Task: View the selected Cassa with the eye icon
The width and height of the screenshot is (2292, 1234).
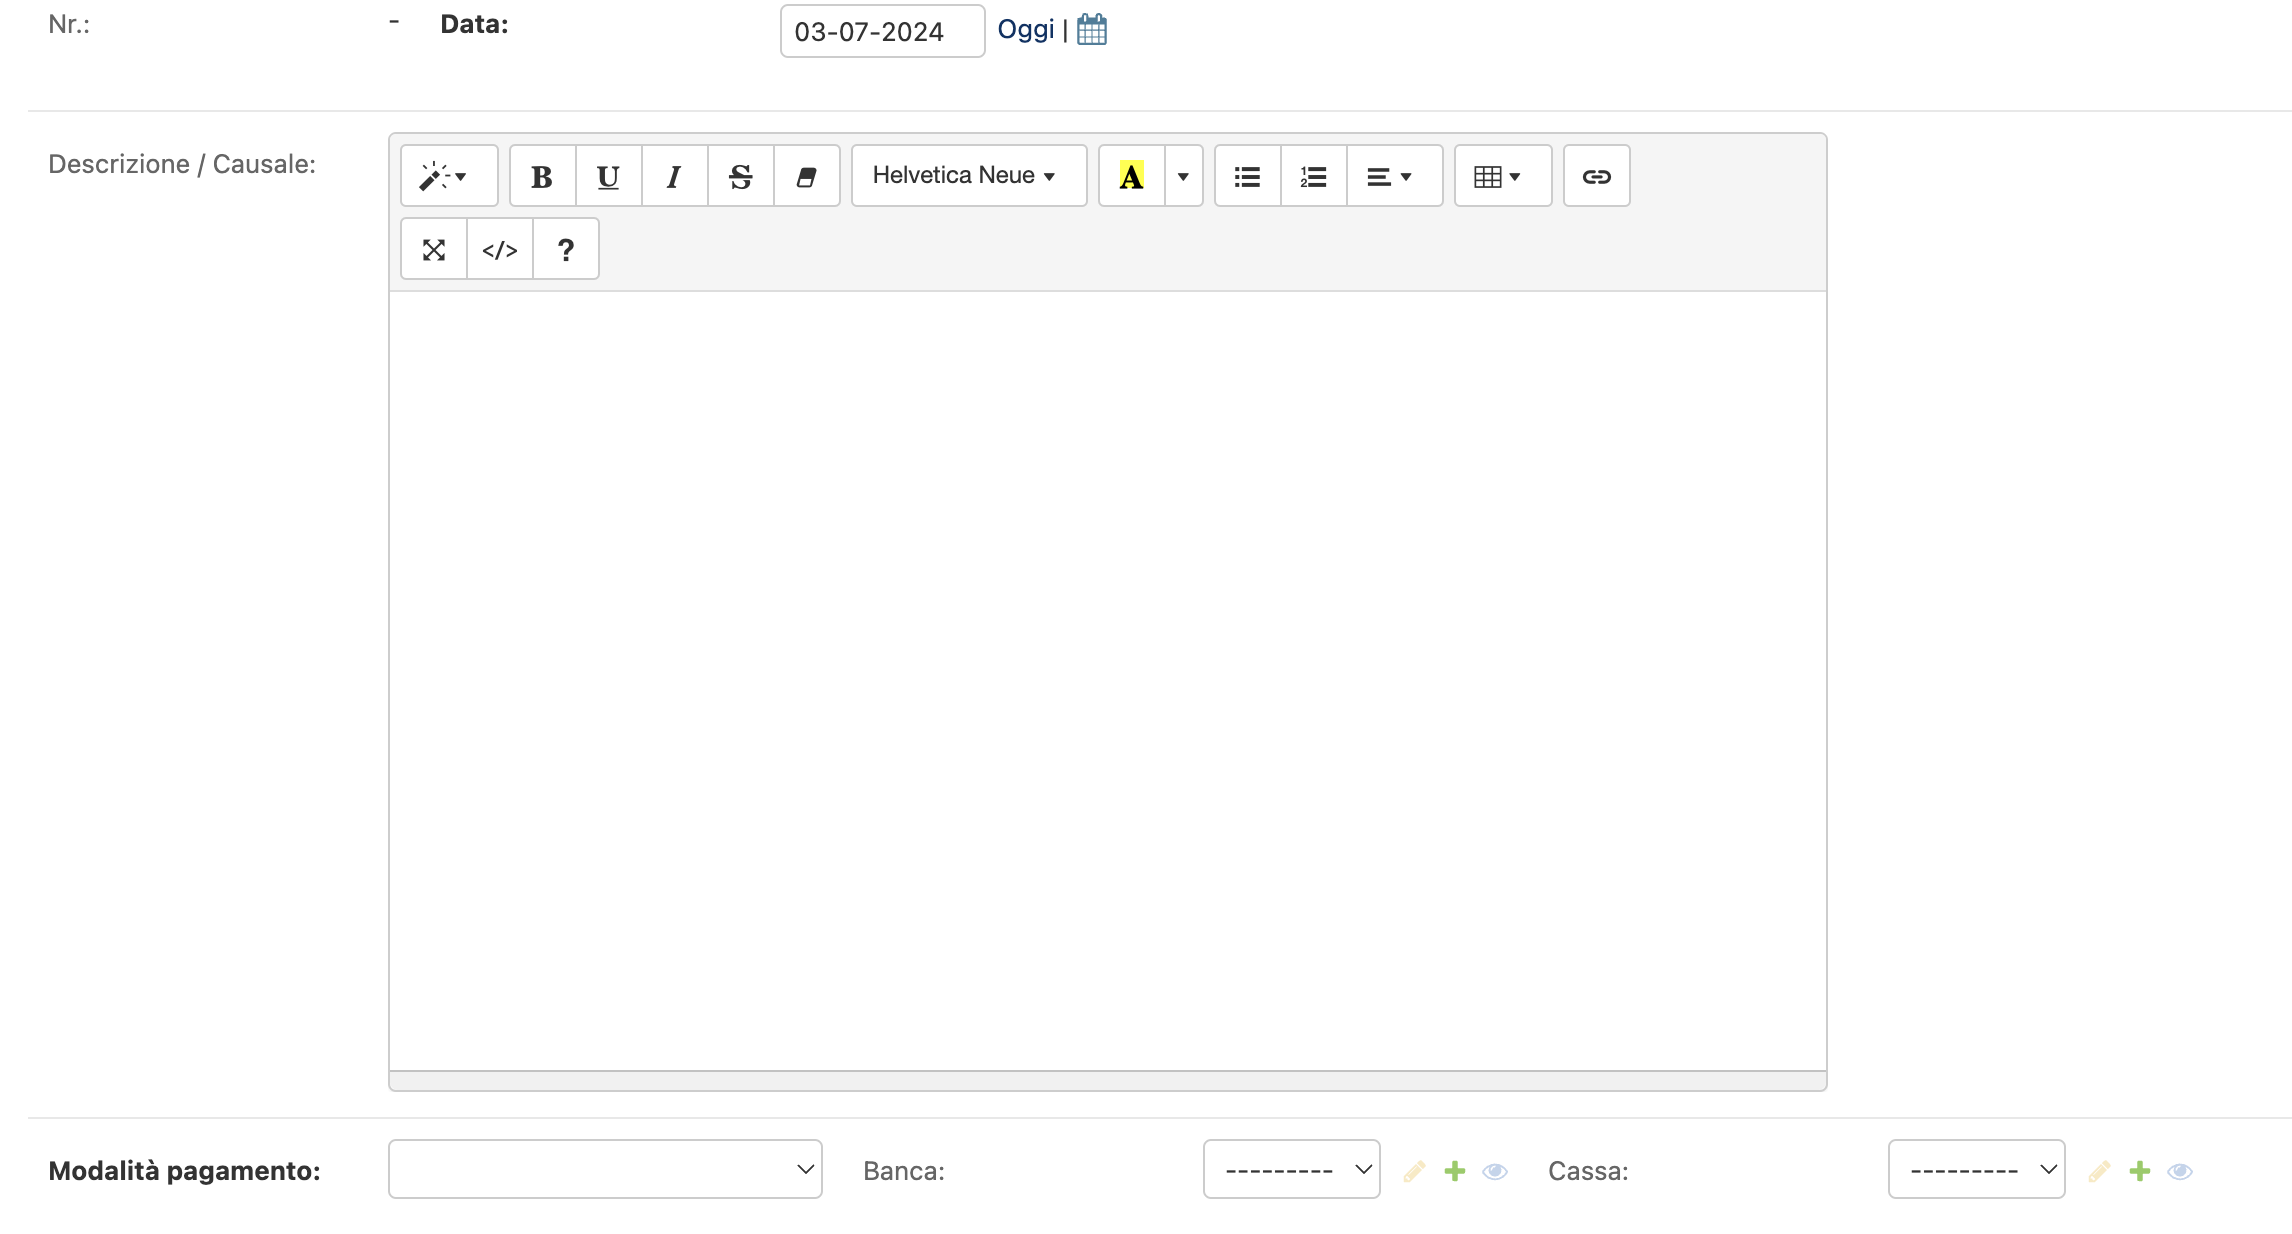Action: click(2179, 1171)
